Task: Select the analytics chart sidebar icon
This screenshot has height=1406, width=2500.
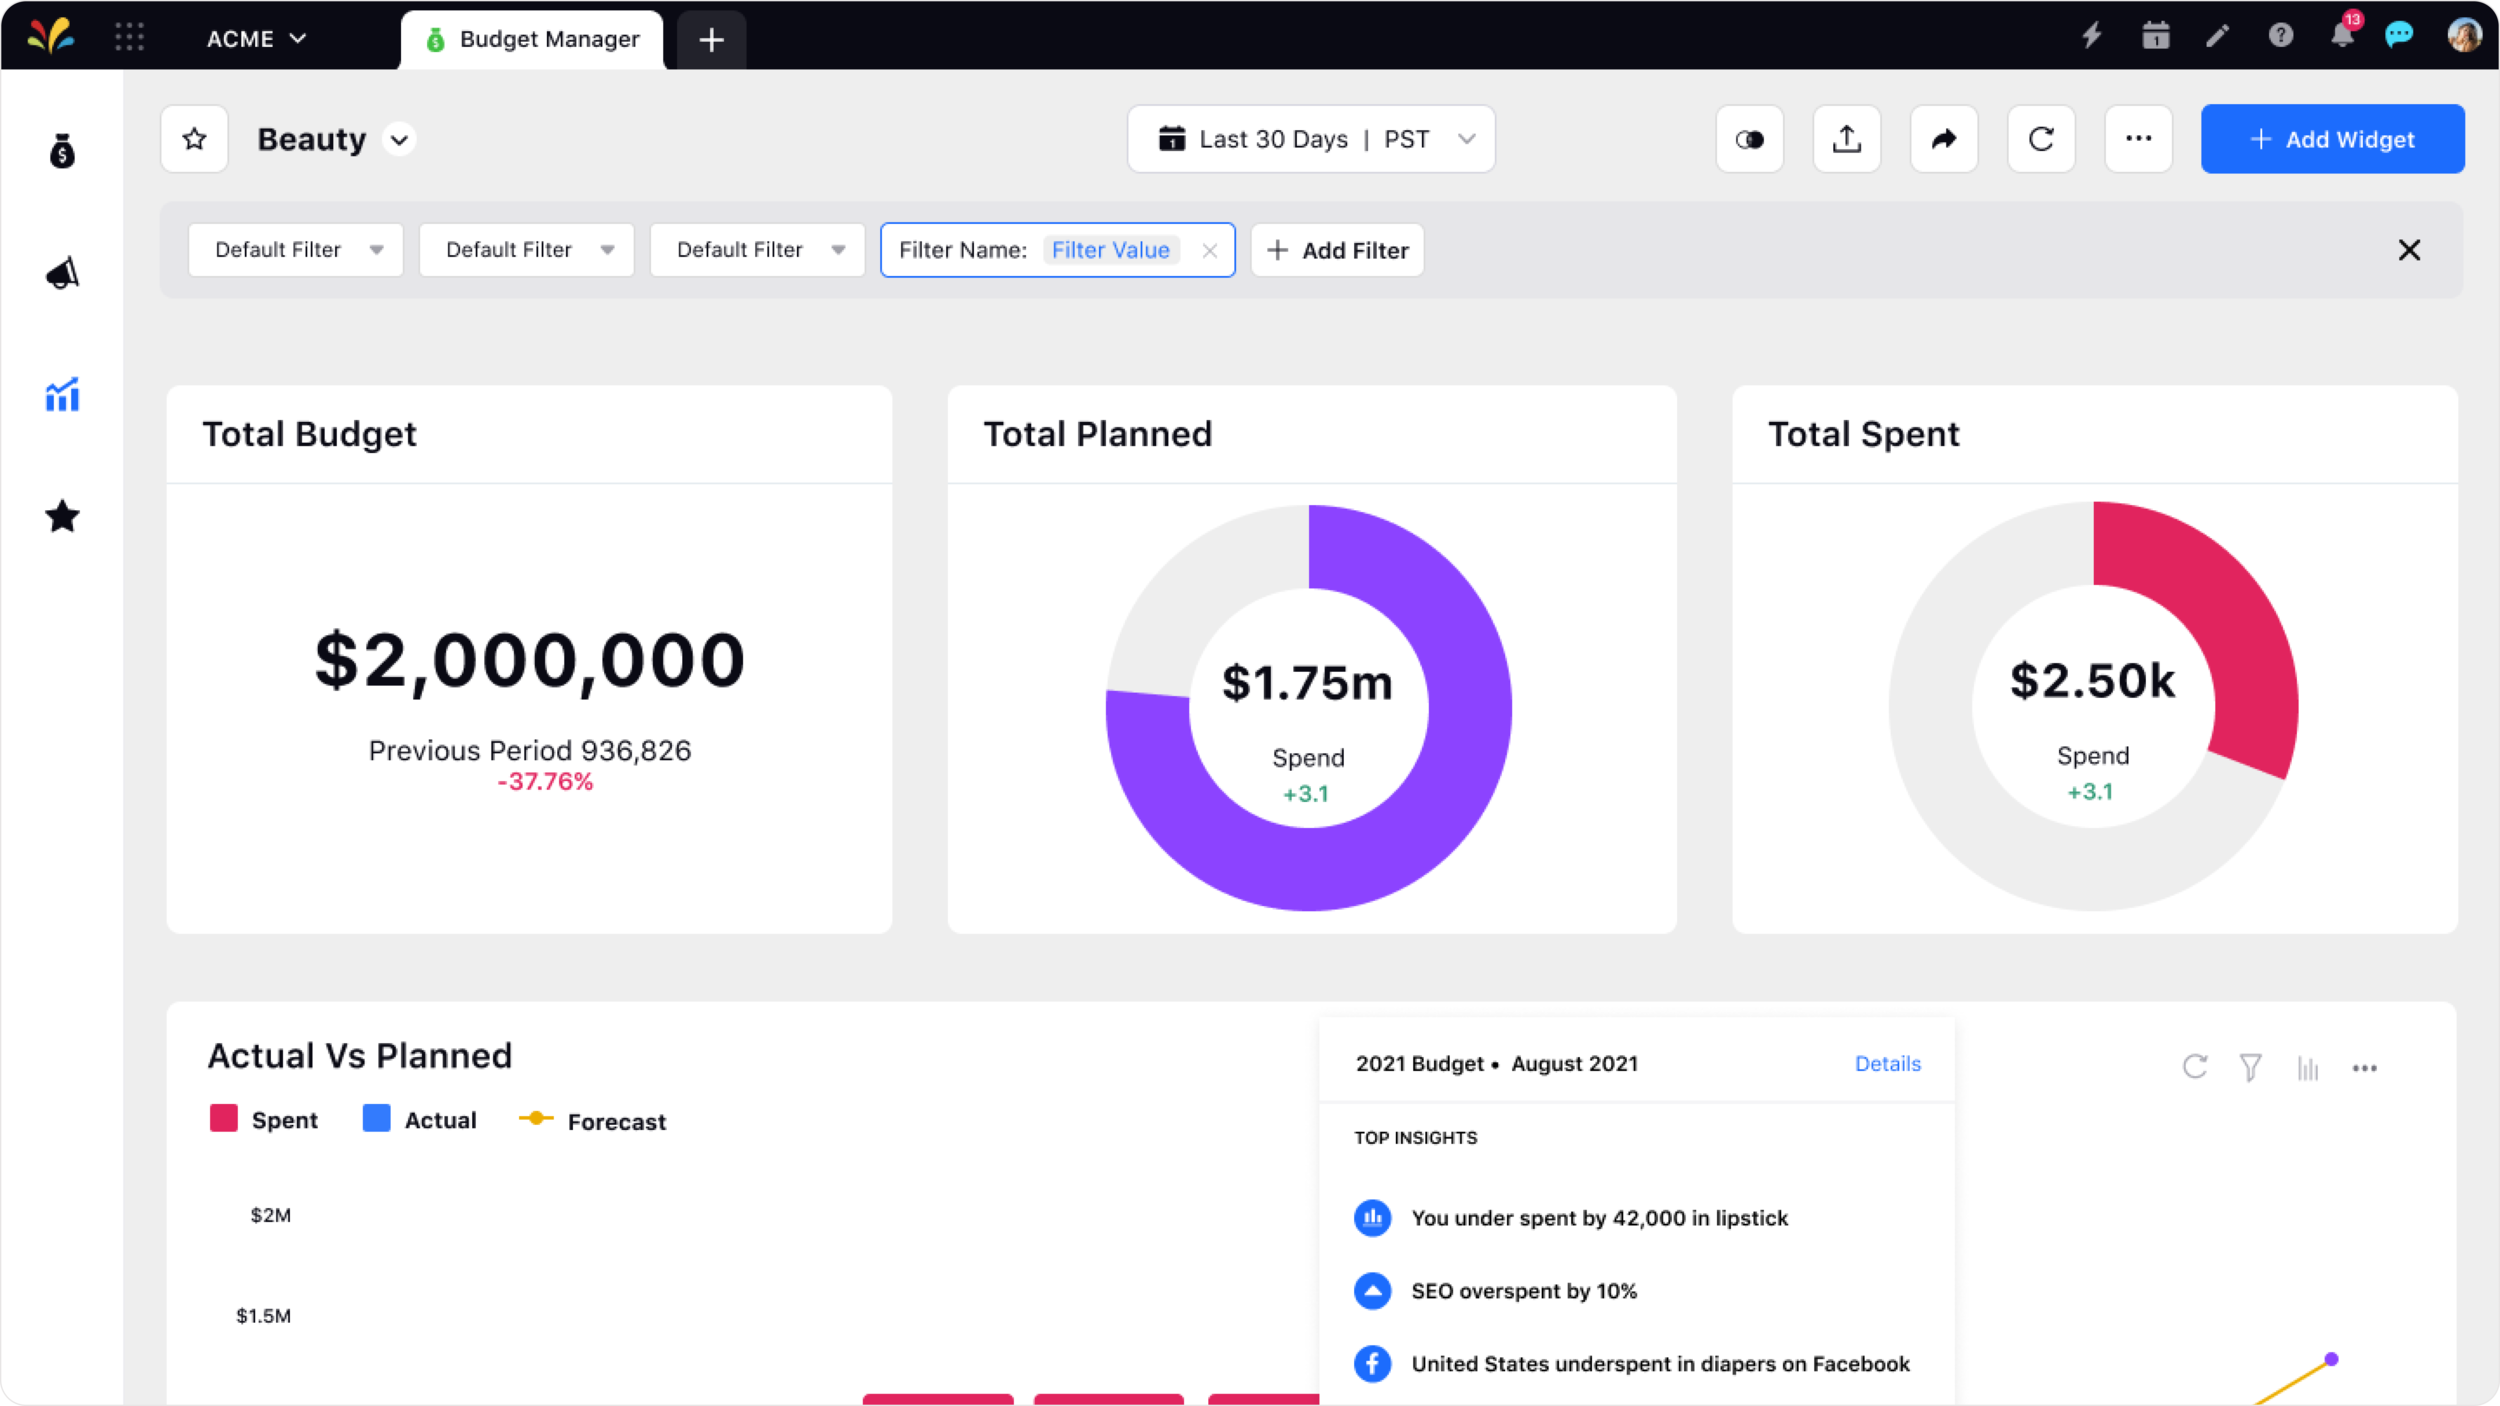Action: coord(62,395)
